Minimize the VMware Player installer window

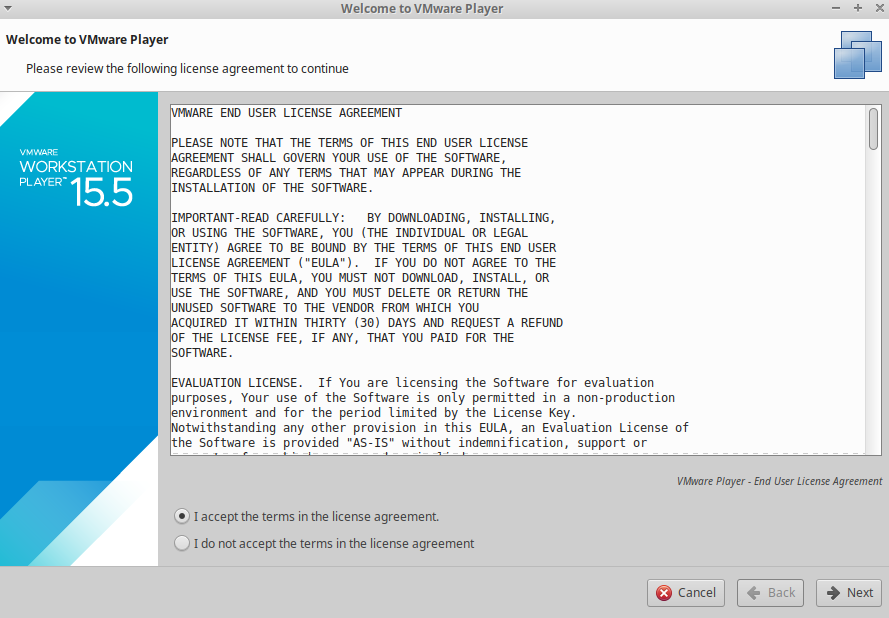click(x=836, y=9)
